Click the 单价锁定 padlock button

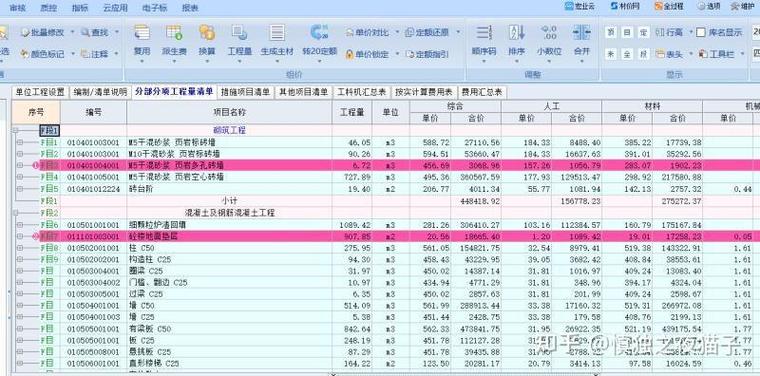tap(367, 54)
